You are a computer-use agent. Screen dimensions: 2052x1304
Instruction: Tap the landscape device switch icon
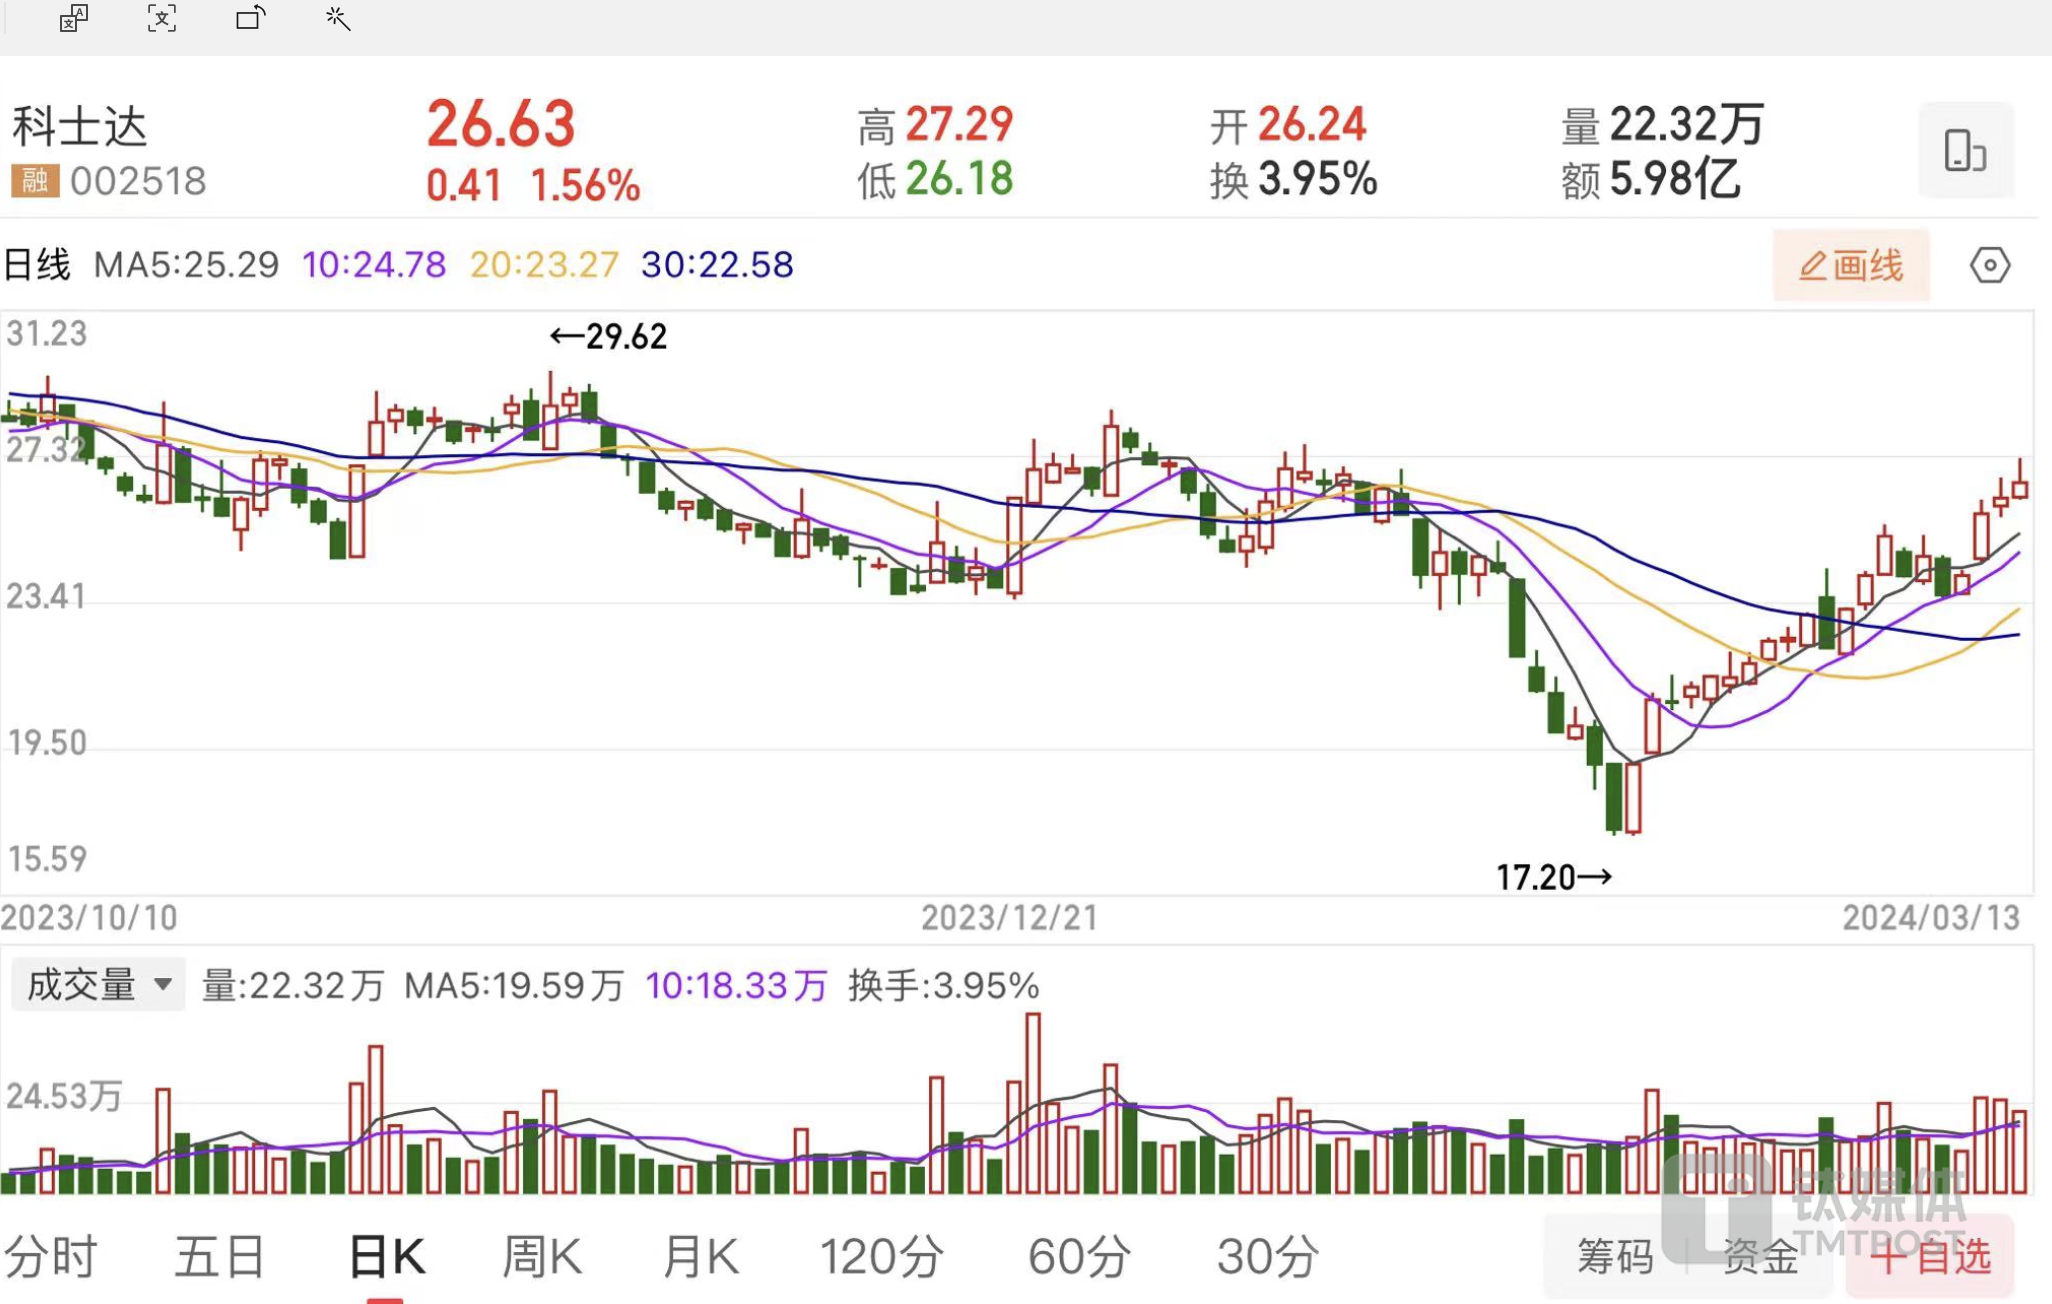1964,151
